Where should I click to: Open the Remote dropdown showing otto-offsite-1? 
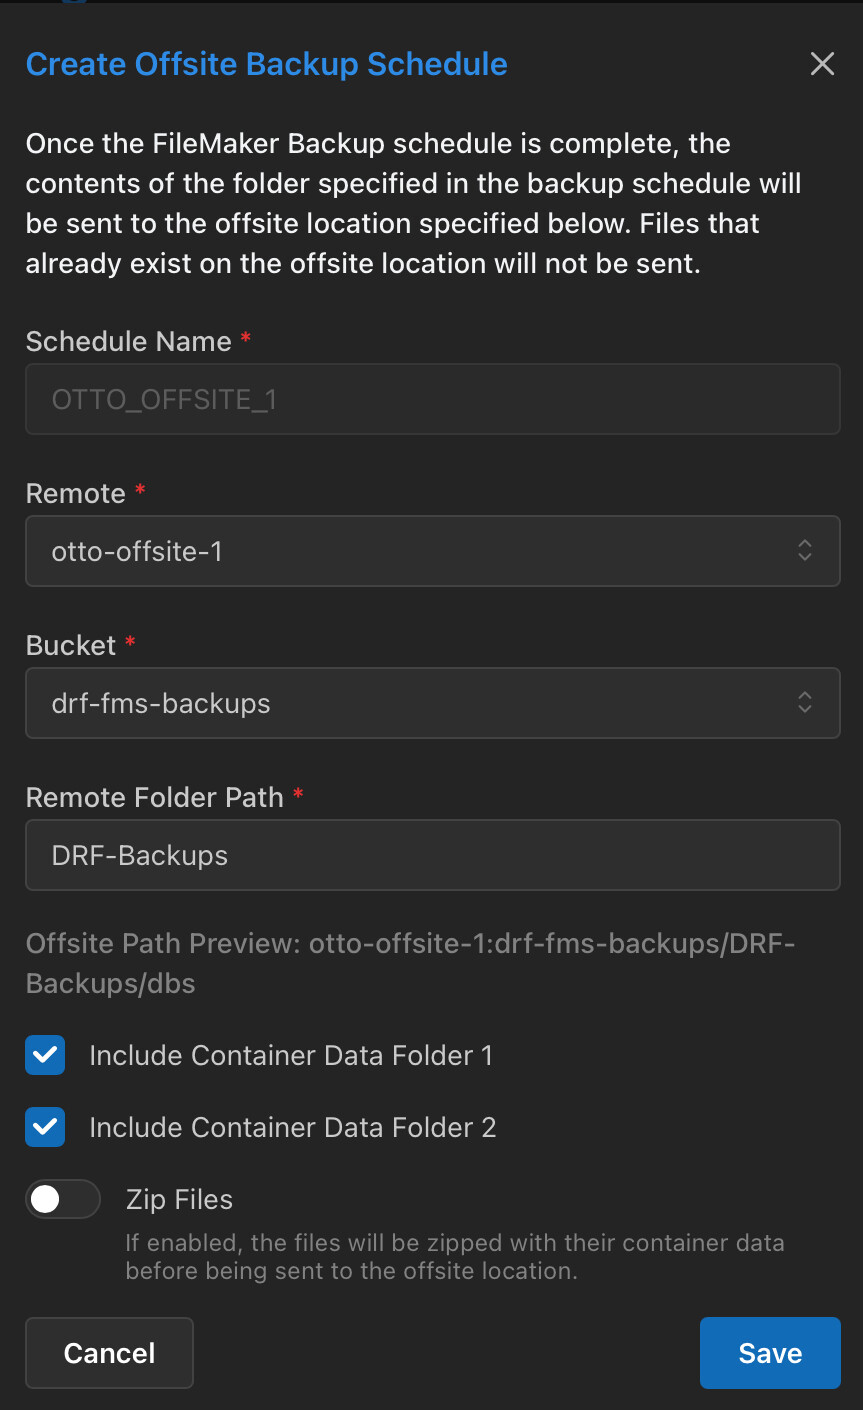coord(432,551)
